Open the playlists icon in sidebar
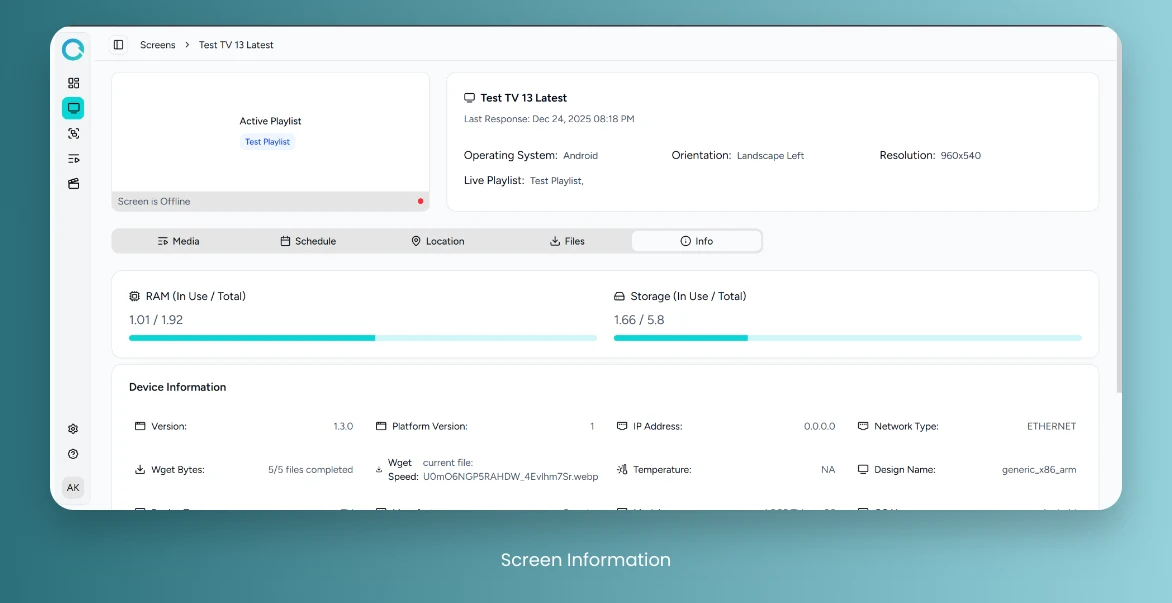The image size is (1172, 603). [x=73, y=158]
